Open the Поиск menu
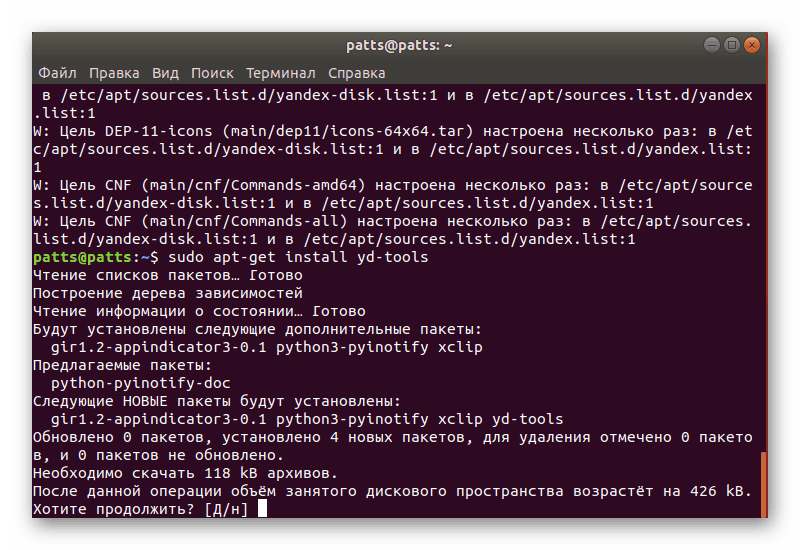This screenshot has height=550, width=800. (212, 73)
